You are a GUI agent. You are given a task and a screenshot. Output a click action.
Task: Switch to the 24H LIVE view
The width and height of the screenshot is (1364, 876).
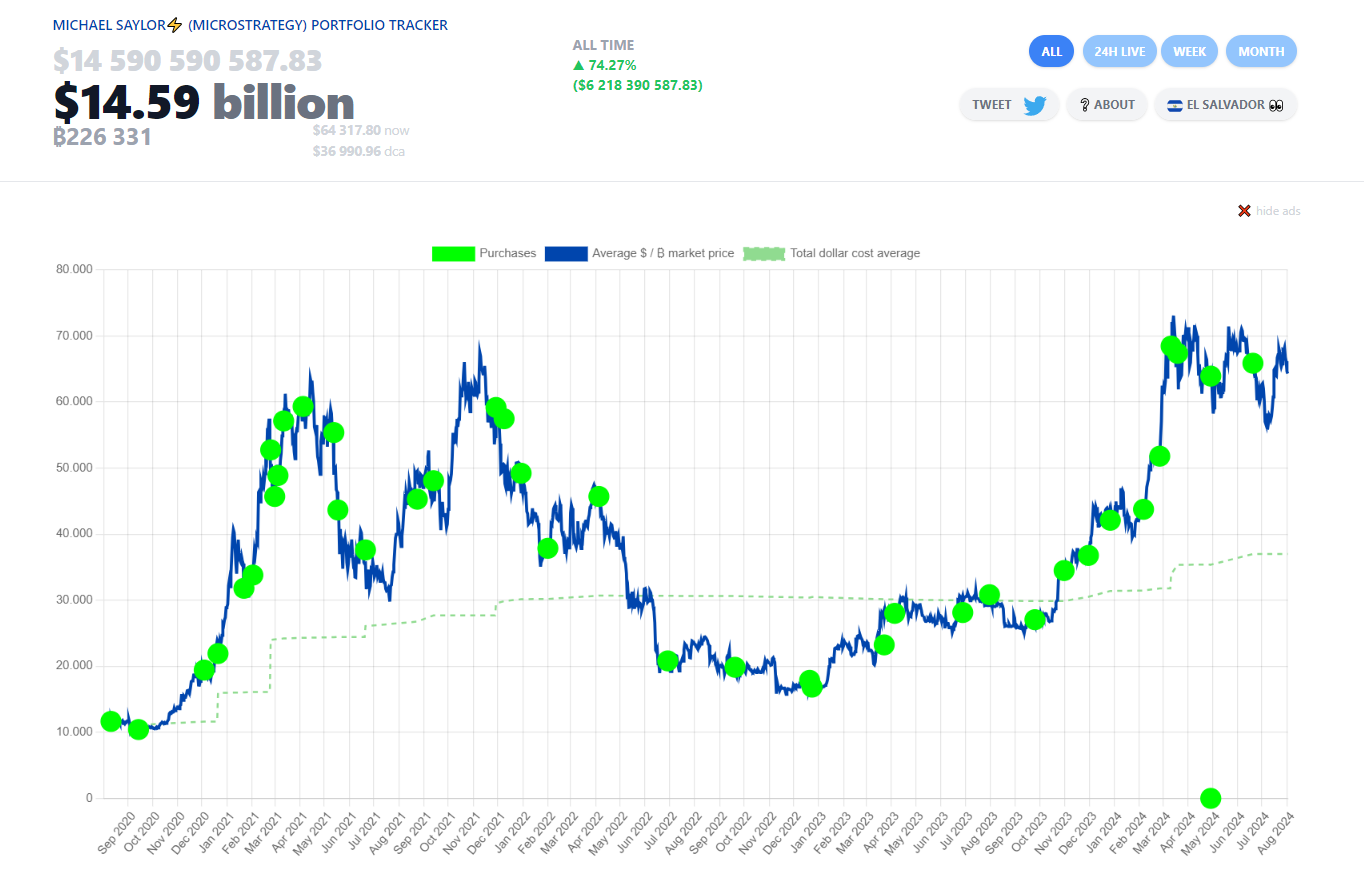[x=1119, y=51]
